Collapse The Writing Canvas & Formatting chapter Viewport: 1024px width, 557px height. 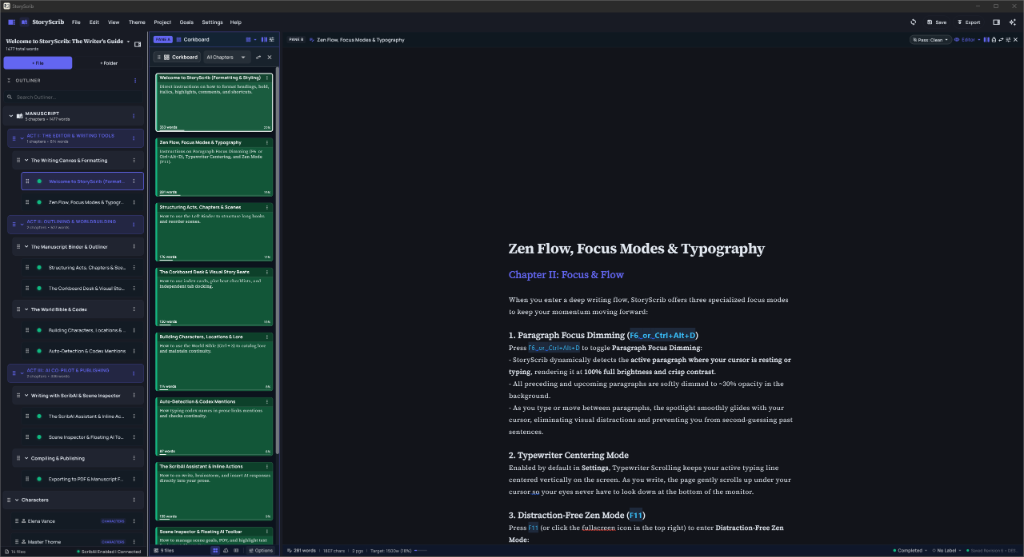click(x=26, y=160)
